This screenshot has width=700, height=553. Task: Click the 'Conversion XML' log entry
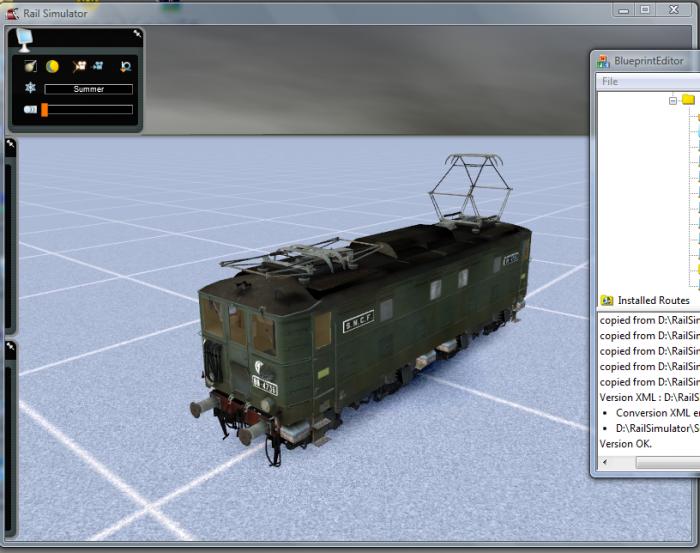click(658, 413)
